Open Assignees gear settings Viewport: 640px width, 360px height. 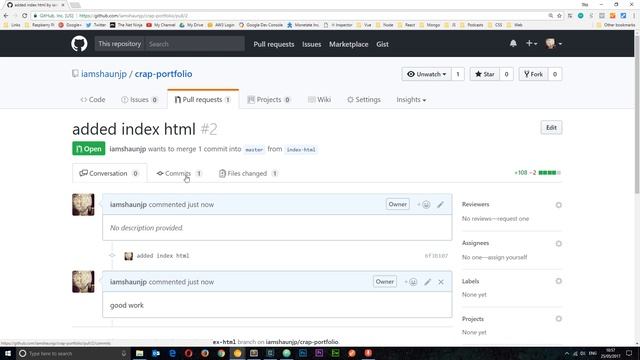558,244
